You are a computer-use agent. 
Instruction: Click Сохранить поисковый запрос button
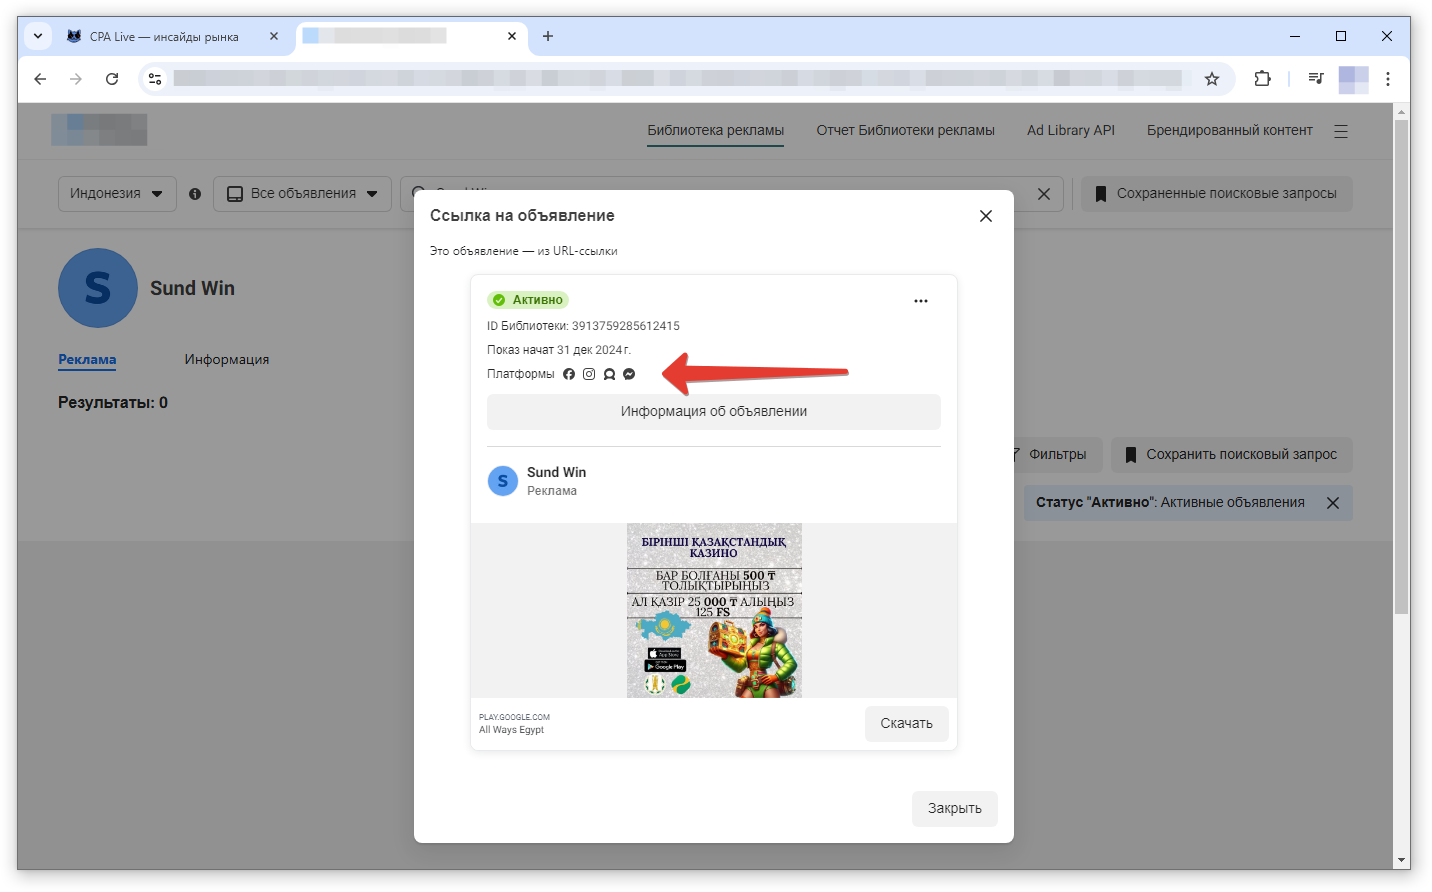coord(1231,454)
